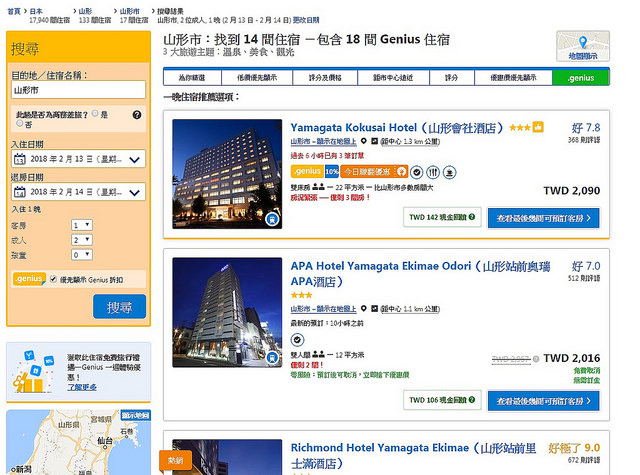
Task: Click Kokusai Hotel's show on map link
Action: (x=323, y=142)
